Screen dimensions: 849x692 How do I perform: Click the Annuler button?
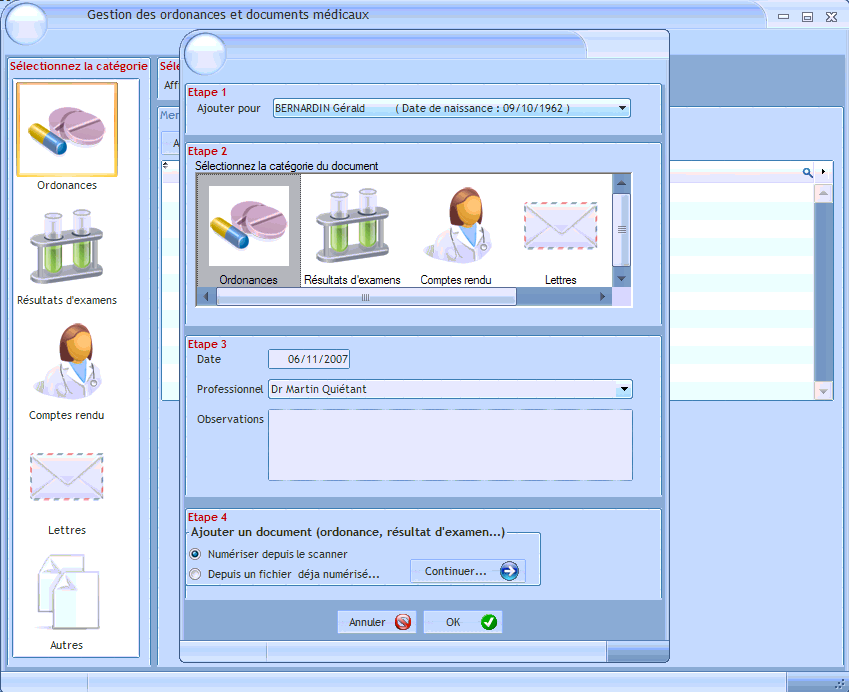click(376, 622)
